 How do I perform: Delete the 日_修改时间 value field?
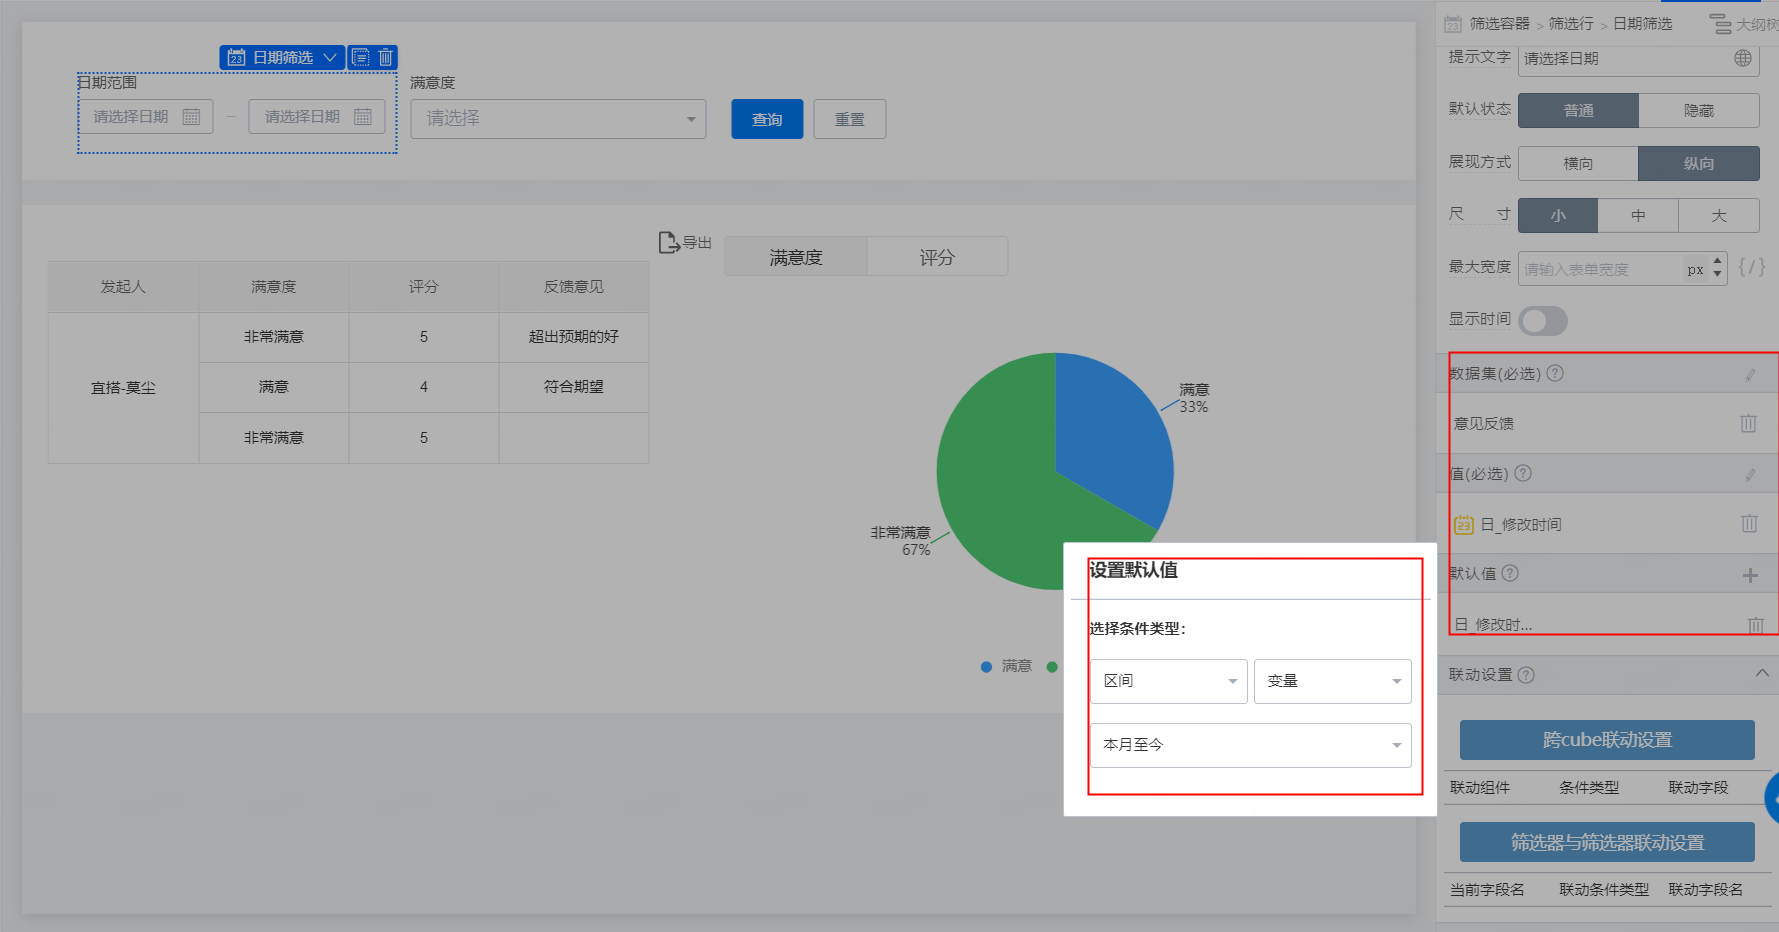pyautogui.click(x=1749, y=523)
